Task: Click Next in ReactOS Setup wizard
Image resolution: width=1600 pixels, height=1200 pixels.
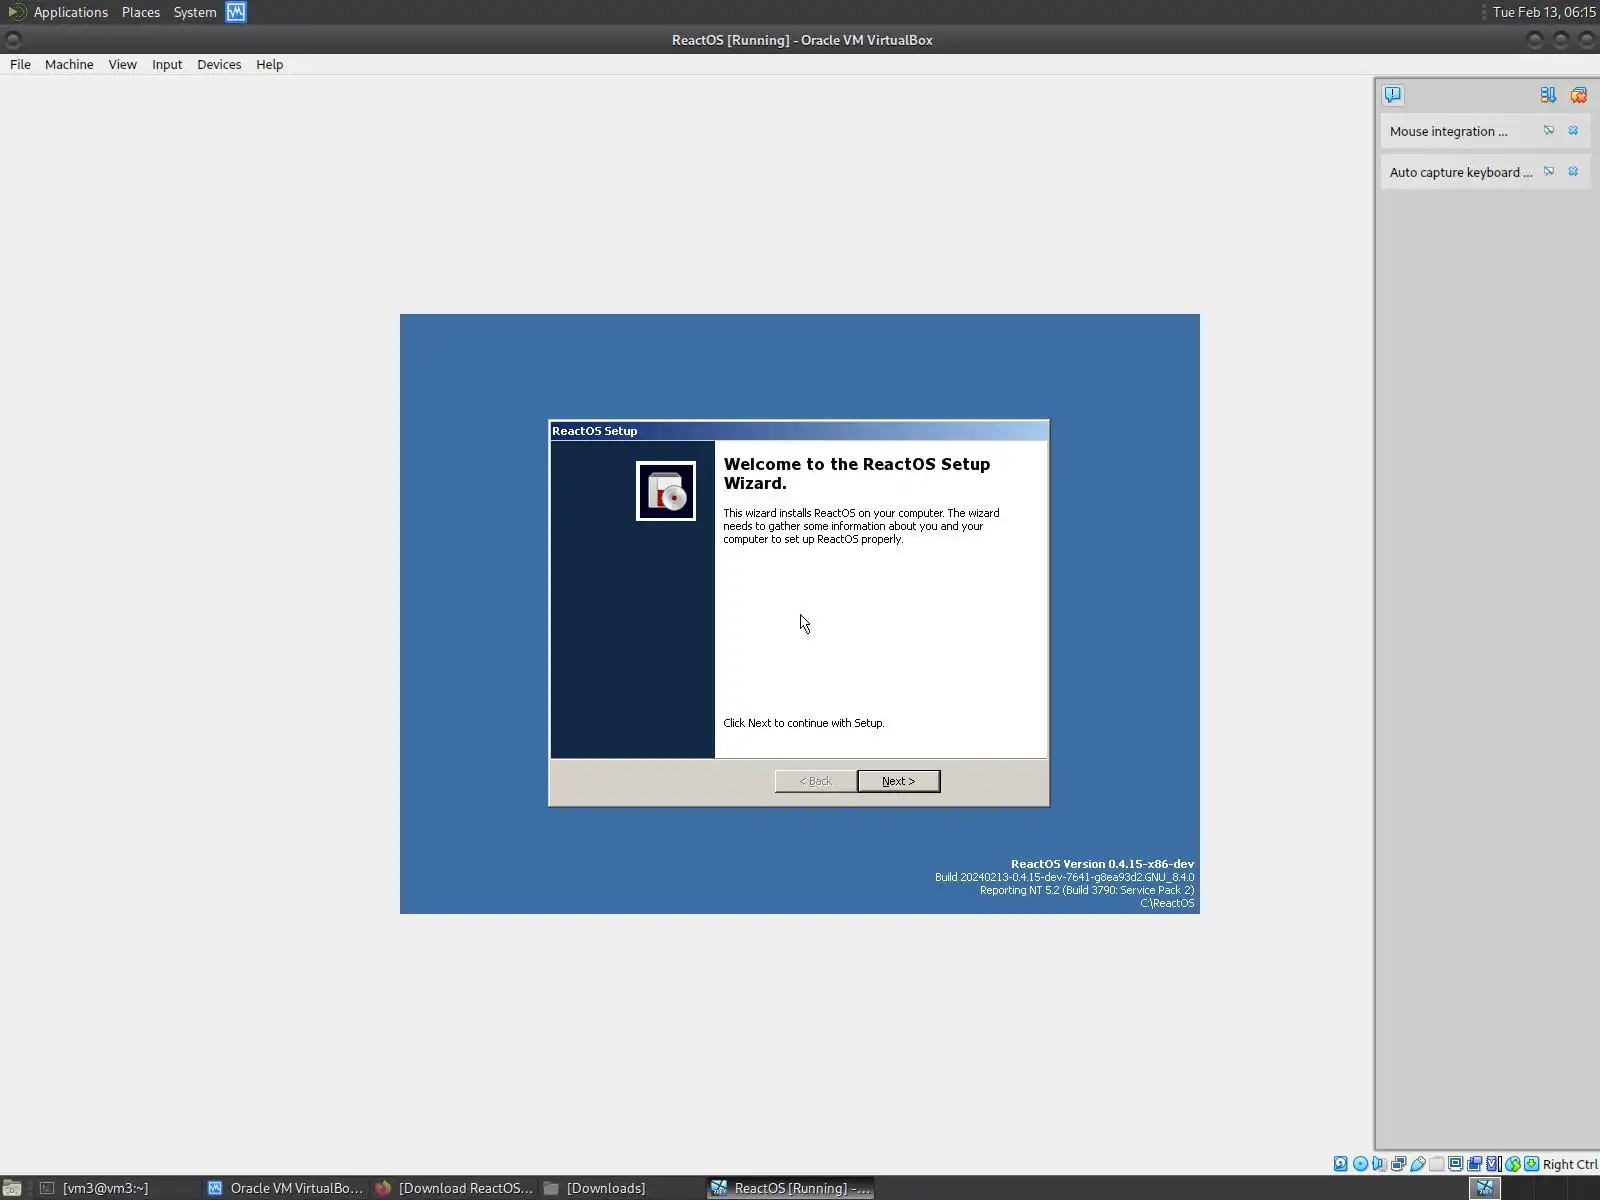Action: pyautogui.click(x=899, y=781)
